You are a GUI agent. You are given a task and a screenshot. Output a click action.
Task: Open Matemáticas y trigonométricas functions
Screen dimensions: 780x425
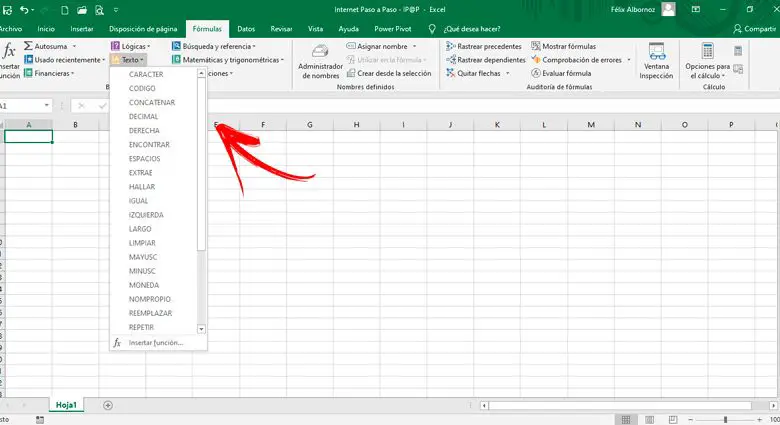click(x=228, y=60)
